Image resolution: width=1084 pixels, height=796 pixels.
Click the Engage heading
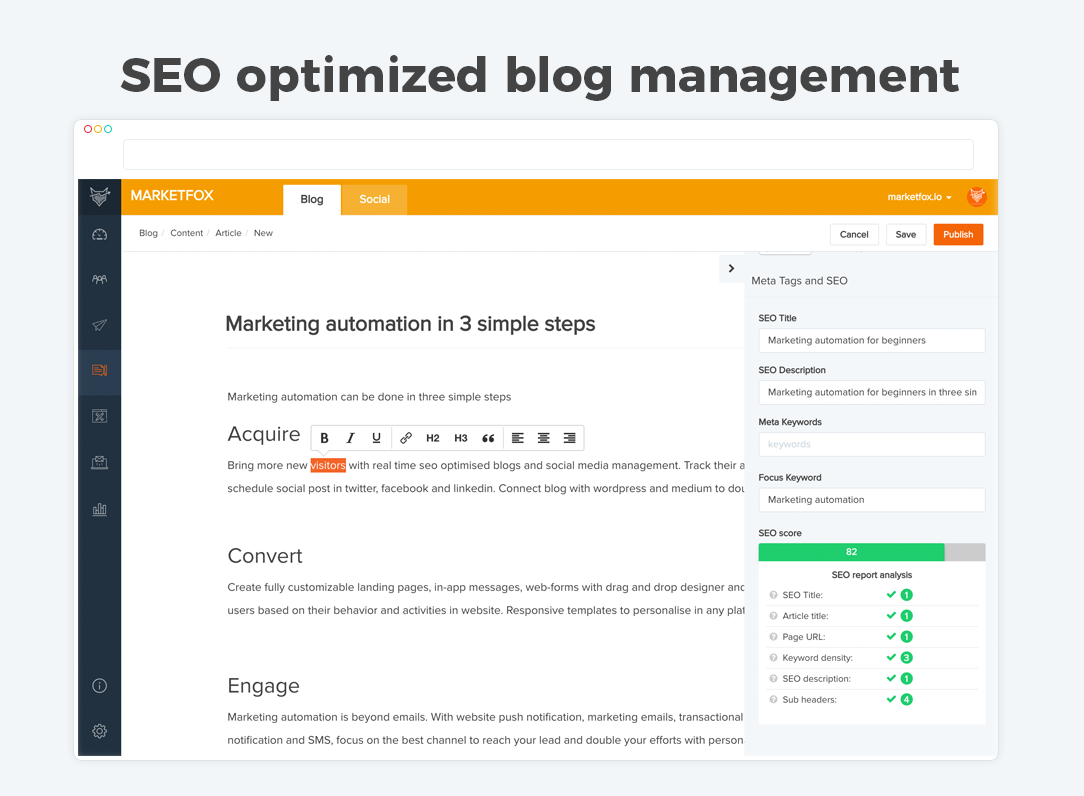click(x=263, y=686)
